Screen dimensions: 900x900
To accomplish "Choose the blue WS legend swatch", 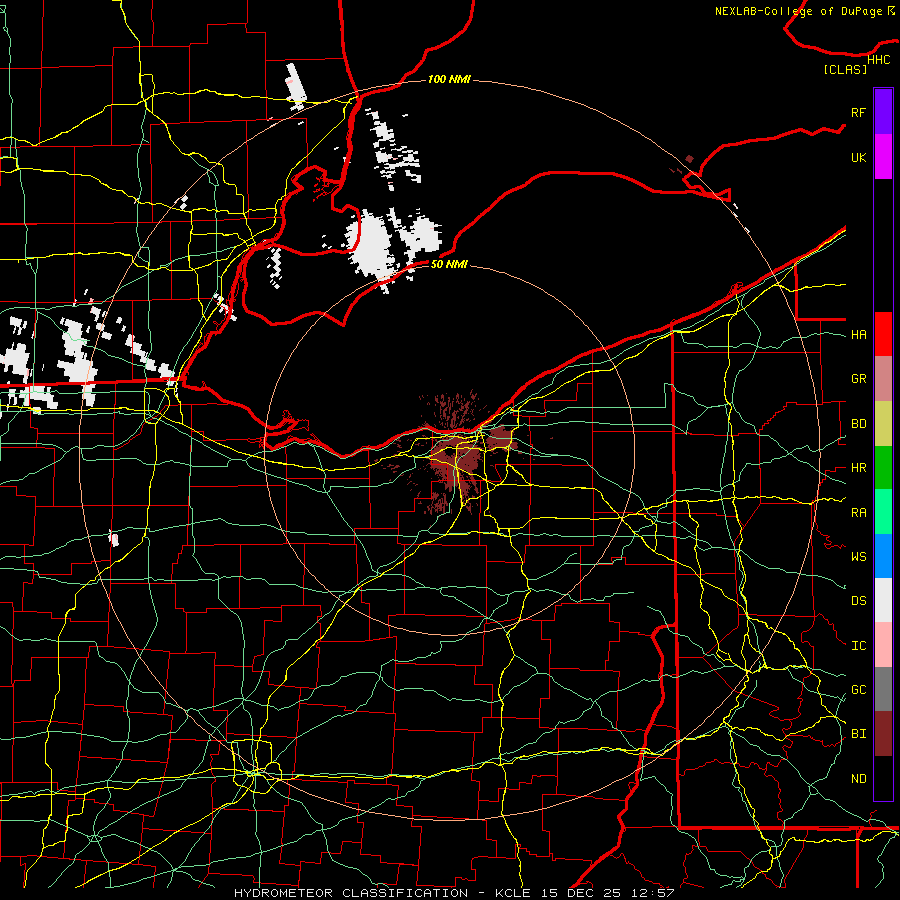I will click(x=883, y=556).
